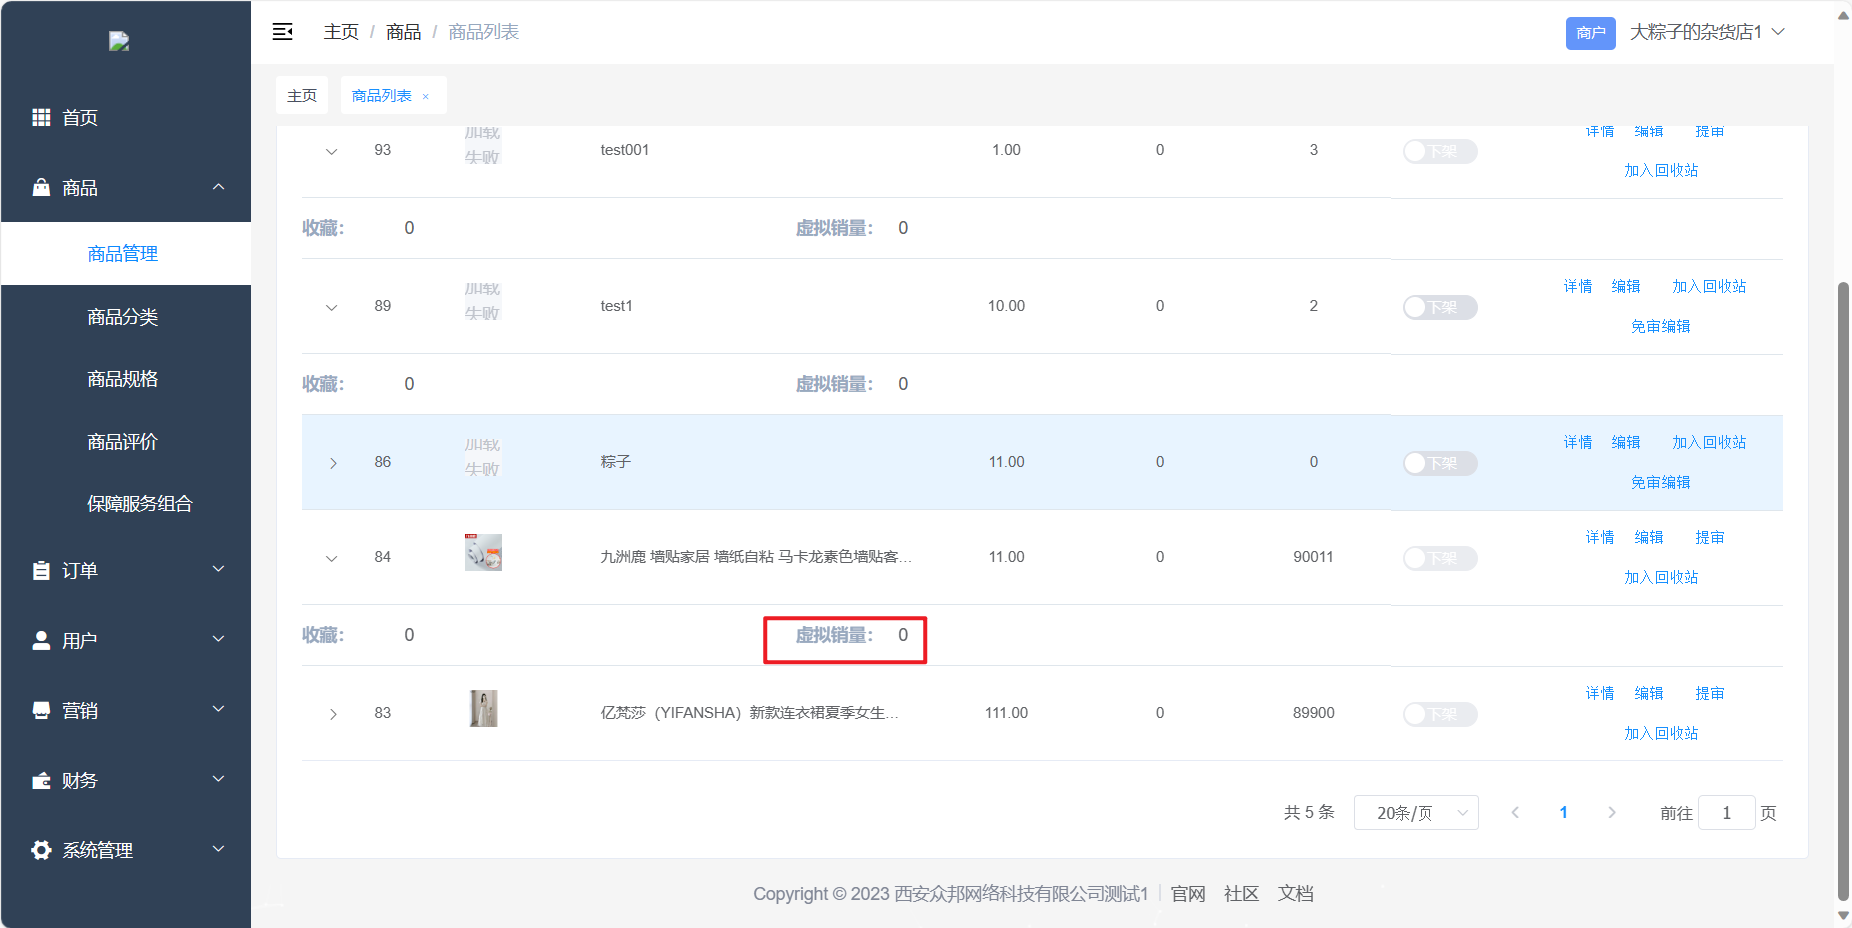1852x928 pixels.
Task: Open 保障服务组合 in the sidebar
Action: click(x=126, y=503)
